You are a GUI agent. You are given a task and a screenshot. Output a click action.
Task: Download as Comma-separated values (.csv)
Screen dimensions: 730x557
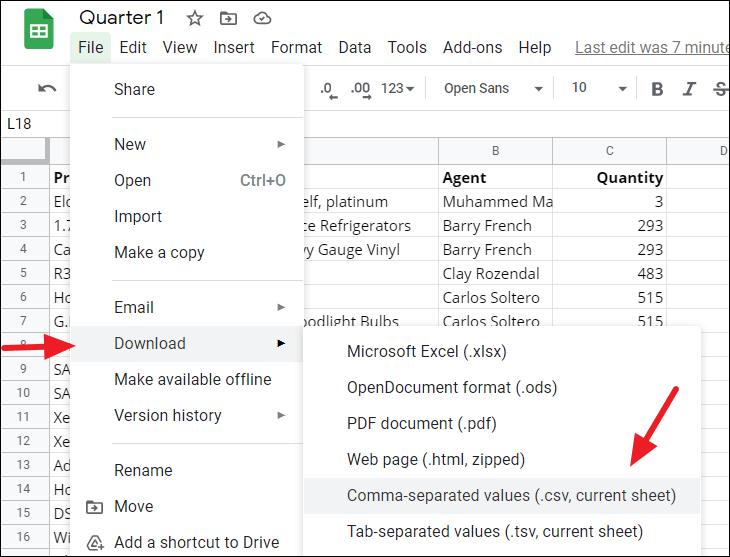pyautogui.click(x=501, y=496)
